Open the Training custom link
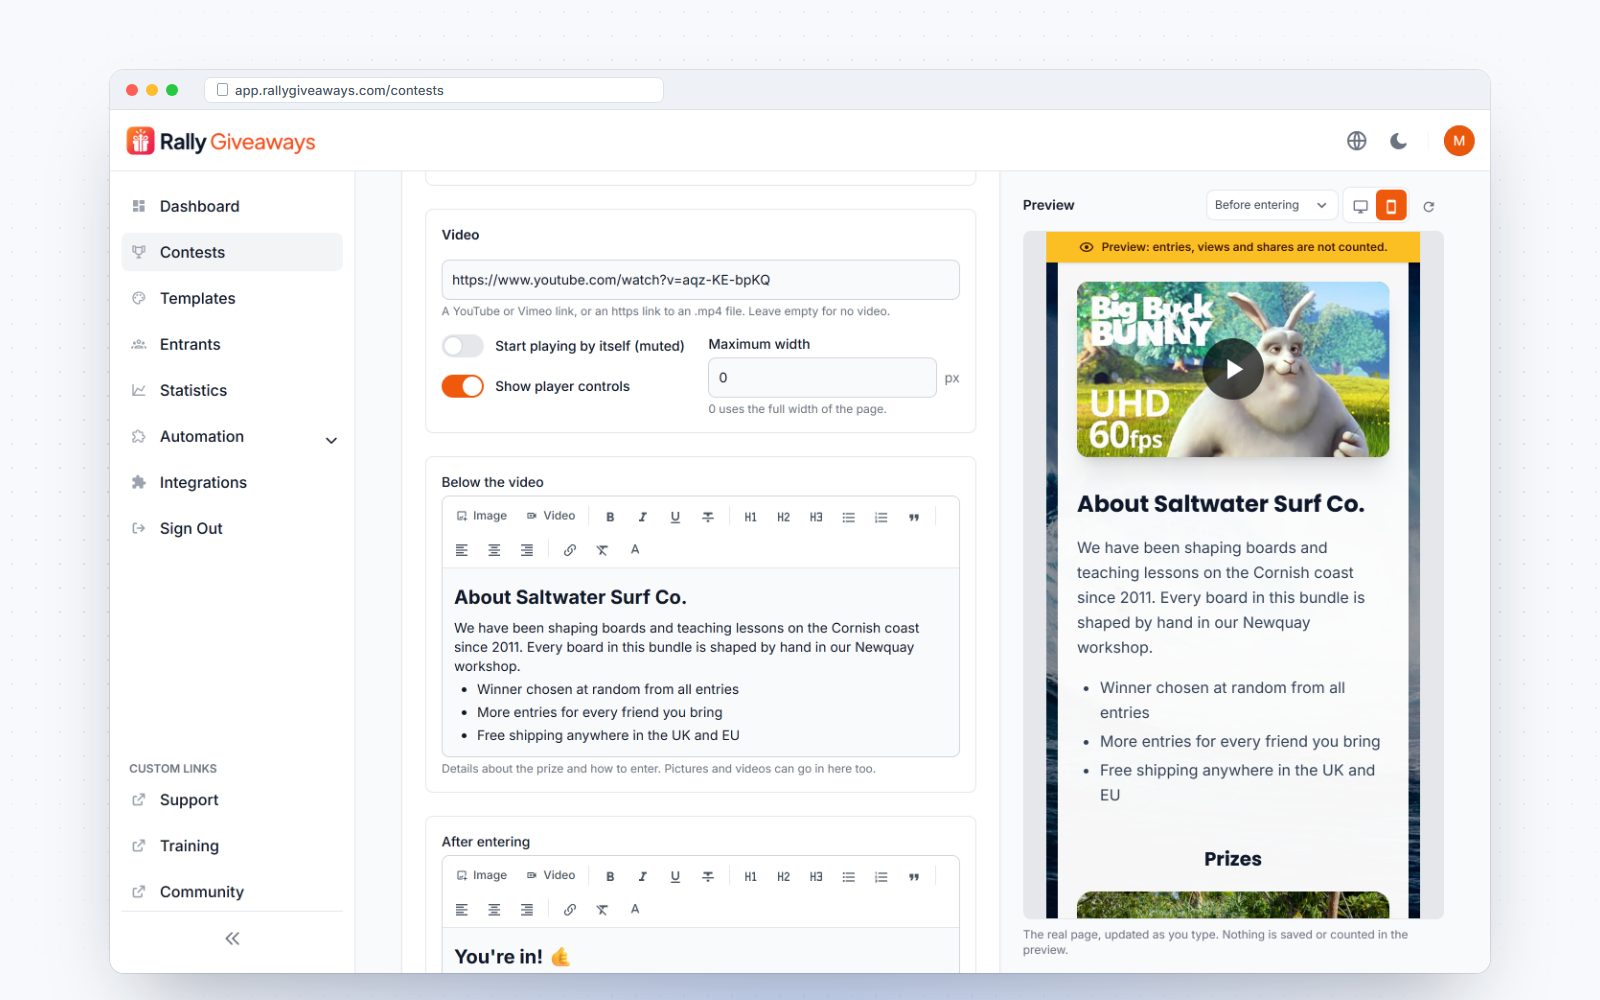 click(x=232, y=846)
